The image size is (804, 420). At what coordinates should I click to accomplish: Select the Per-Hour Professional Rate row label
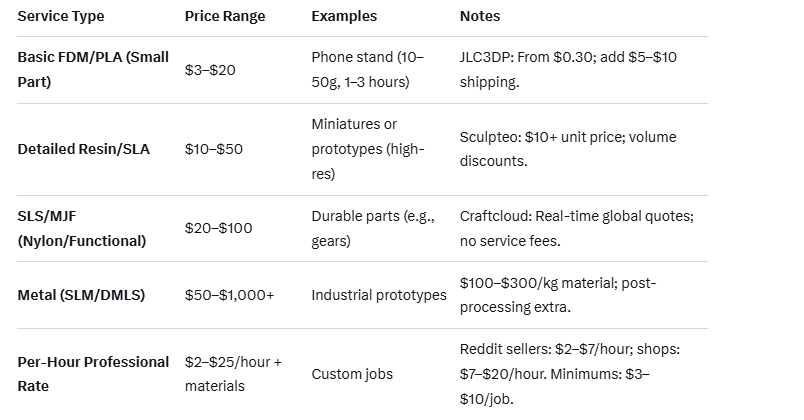coord(93,374)
